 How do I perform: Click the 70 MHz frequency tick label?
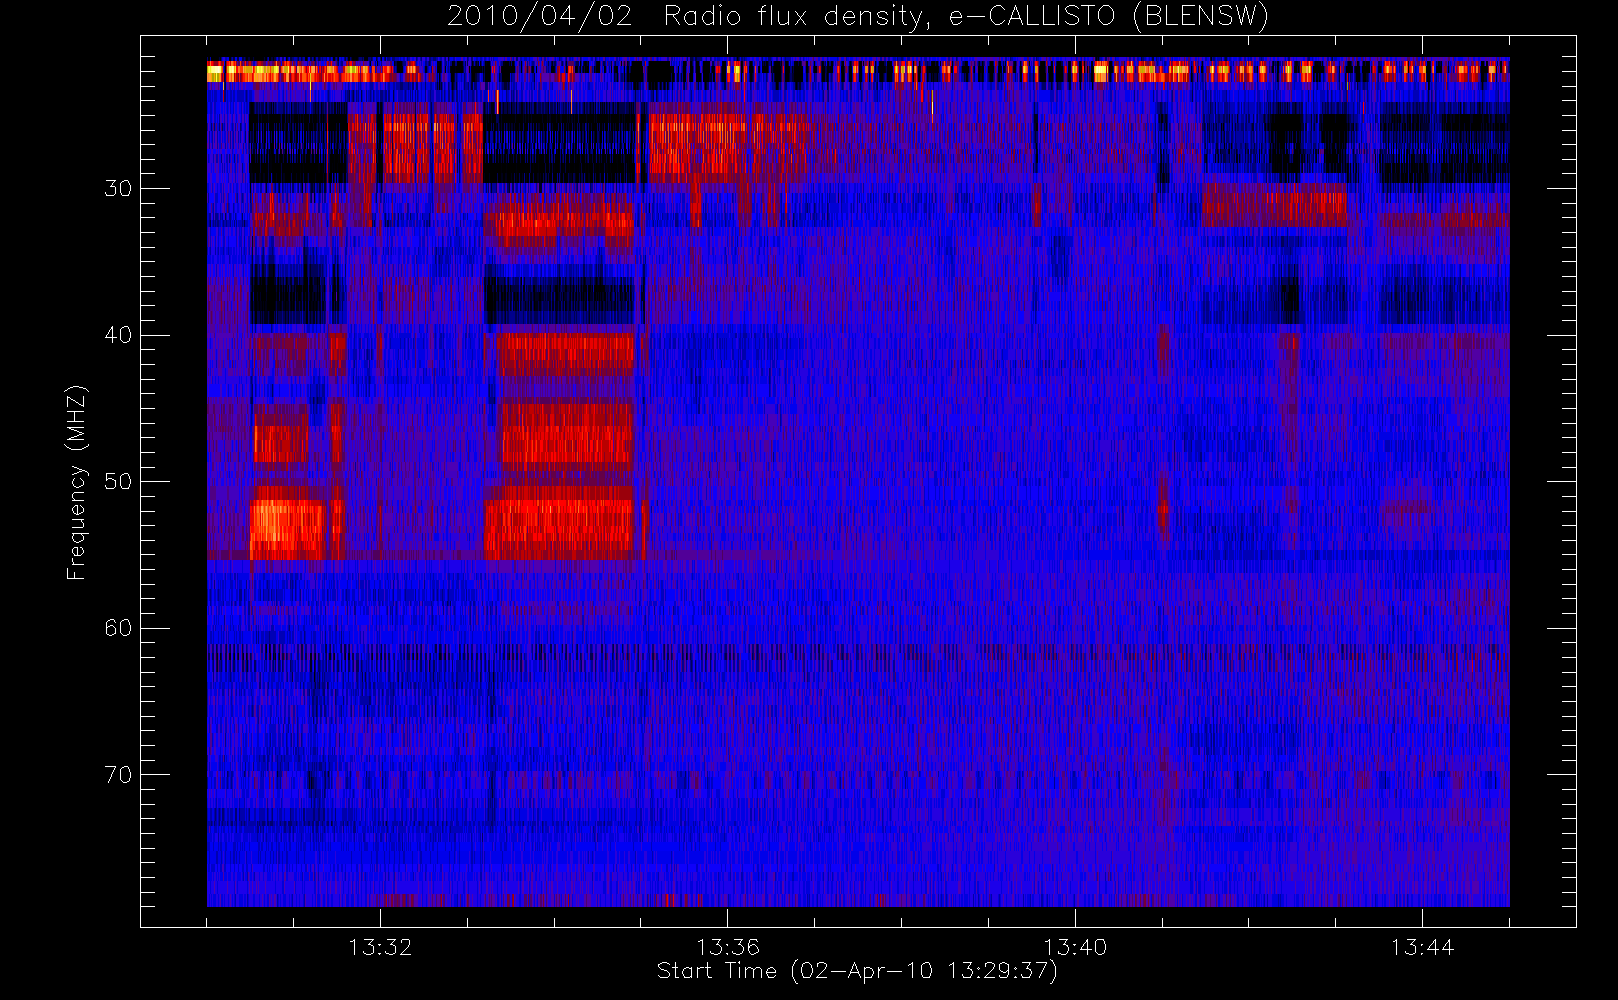(118, 774)
